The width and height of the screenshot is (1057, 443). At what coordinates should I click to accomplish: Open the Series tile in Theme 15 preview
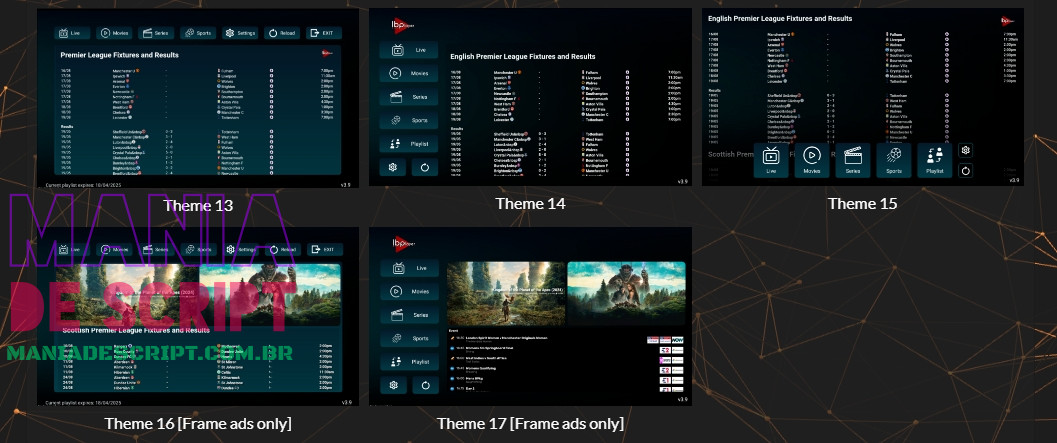click(x=853, y=160)
